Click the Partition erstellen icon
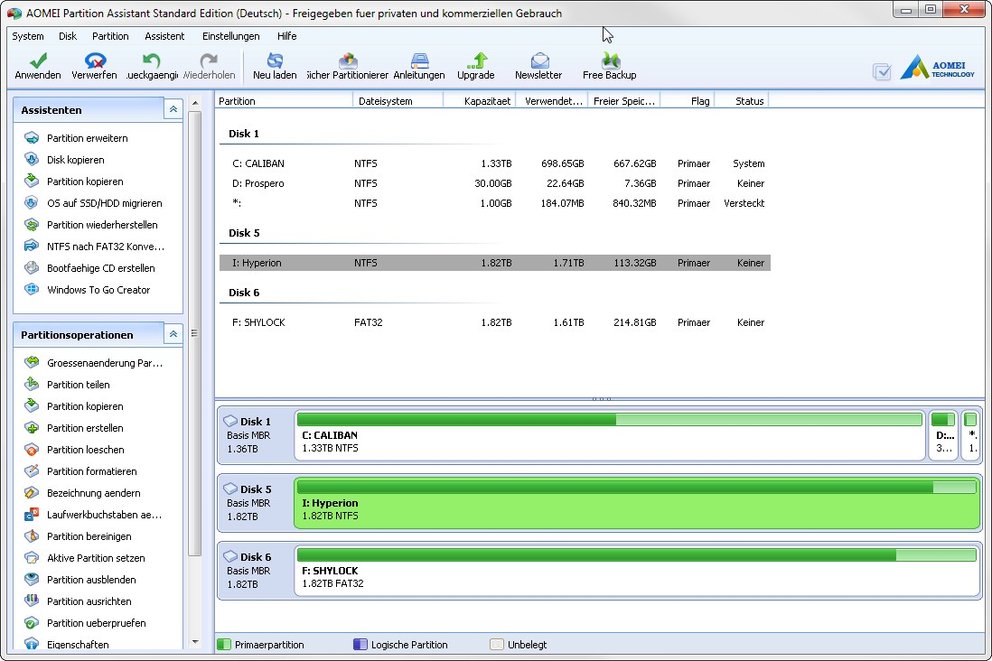Screen dimensions: 992x661 32,428
